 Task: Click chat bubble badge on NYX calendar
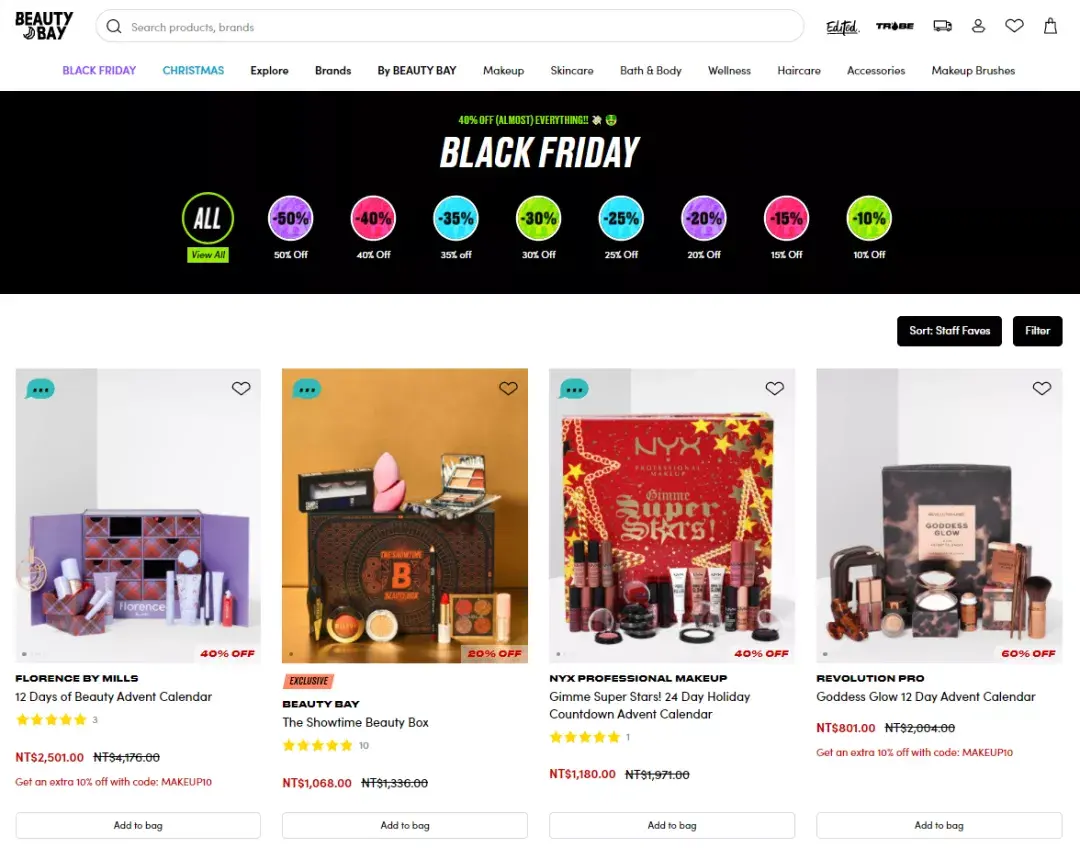574,389
